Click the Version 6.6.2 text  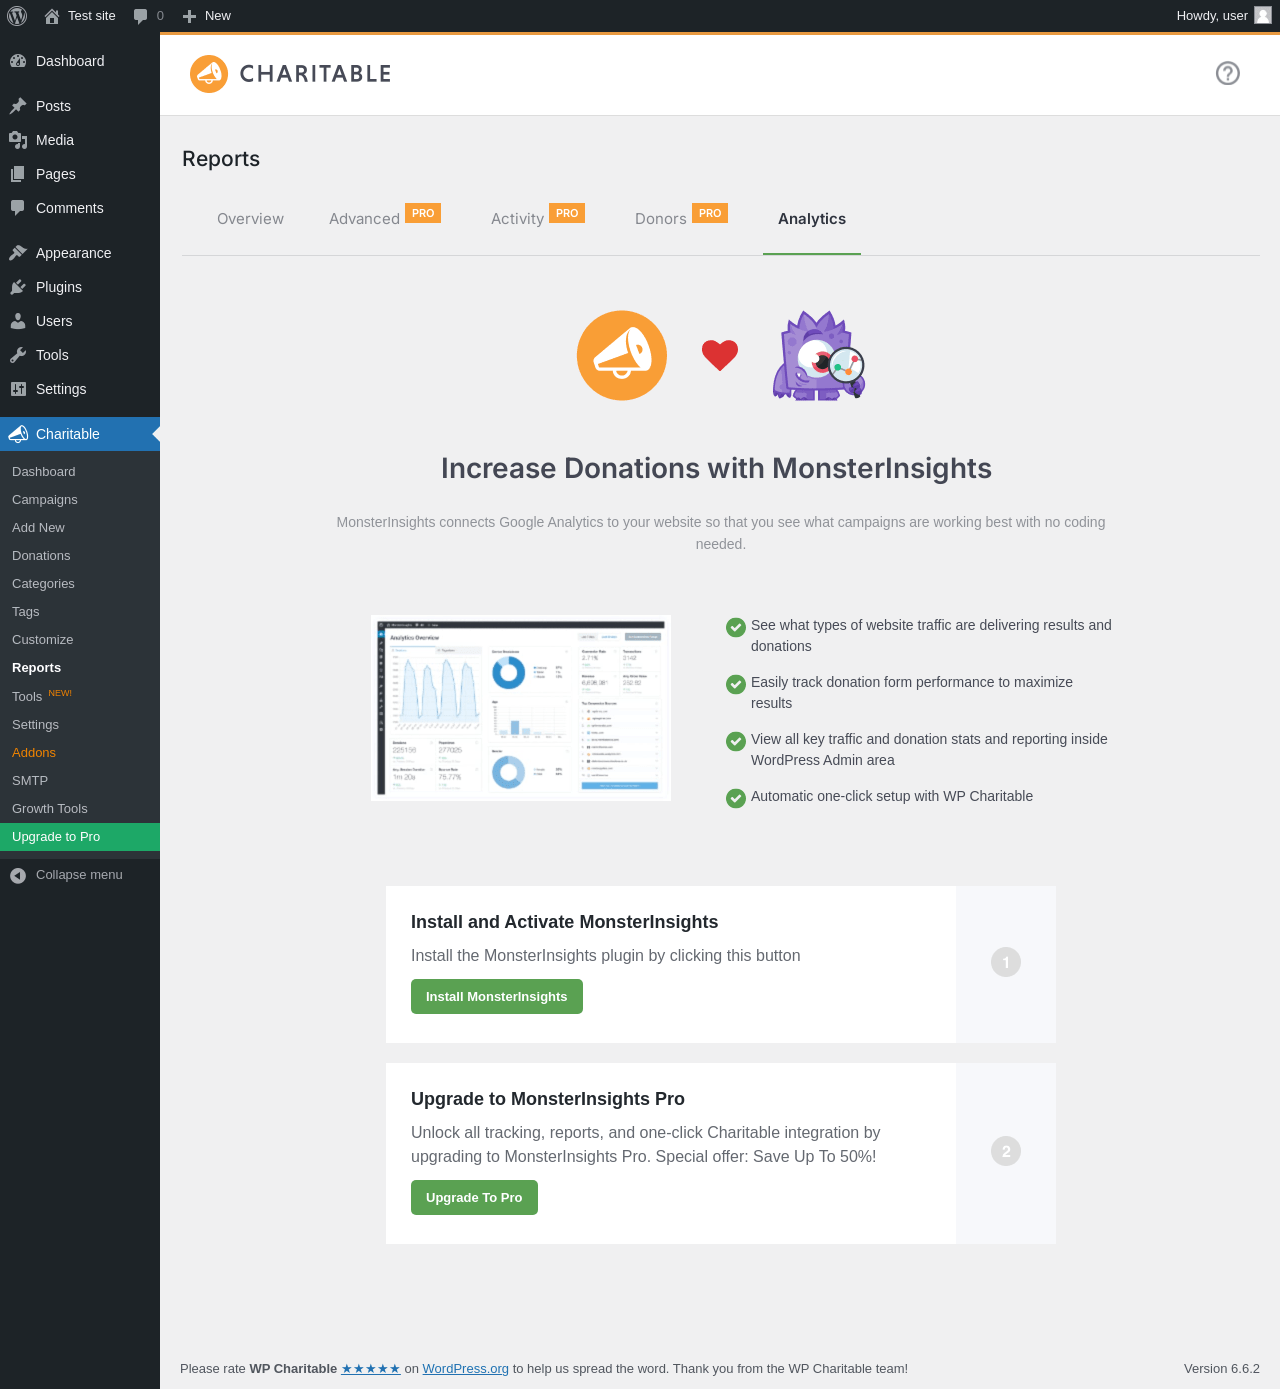pos(1222,1369)
